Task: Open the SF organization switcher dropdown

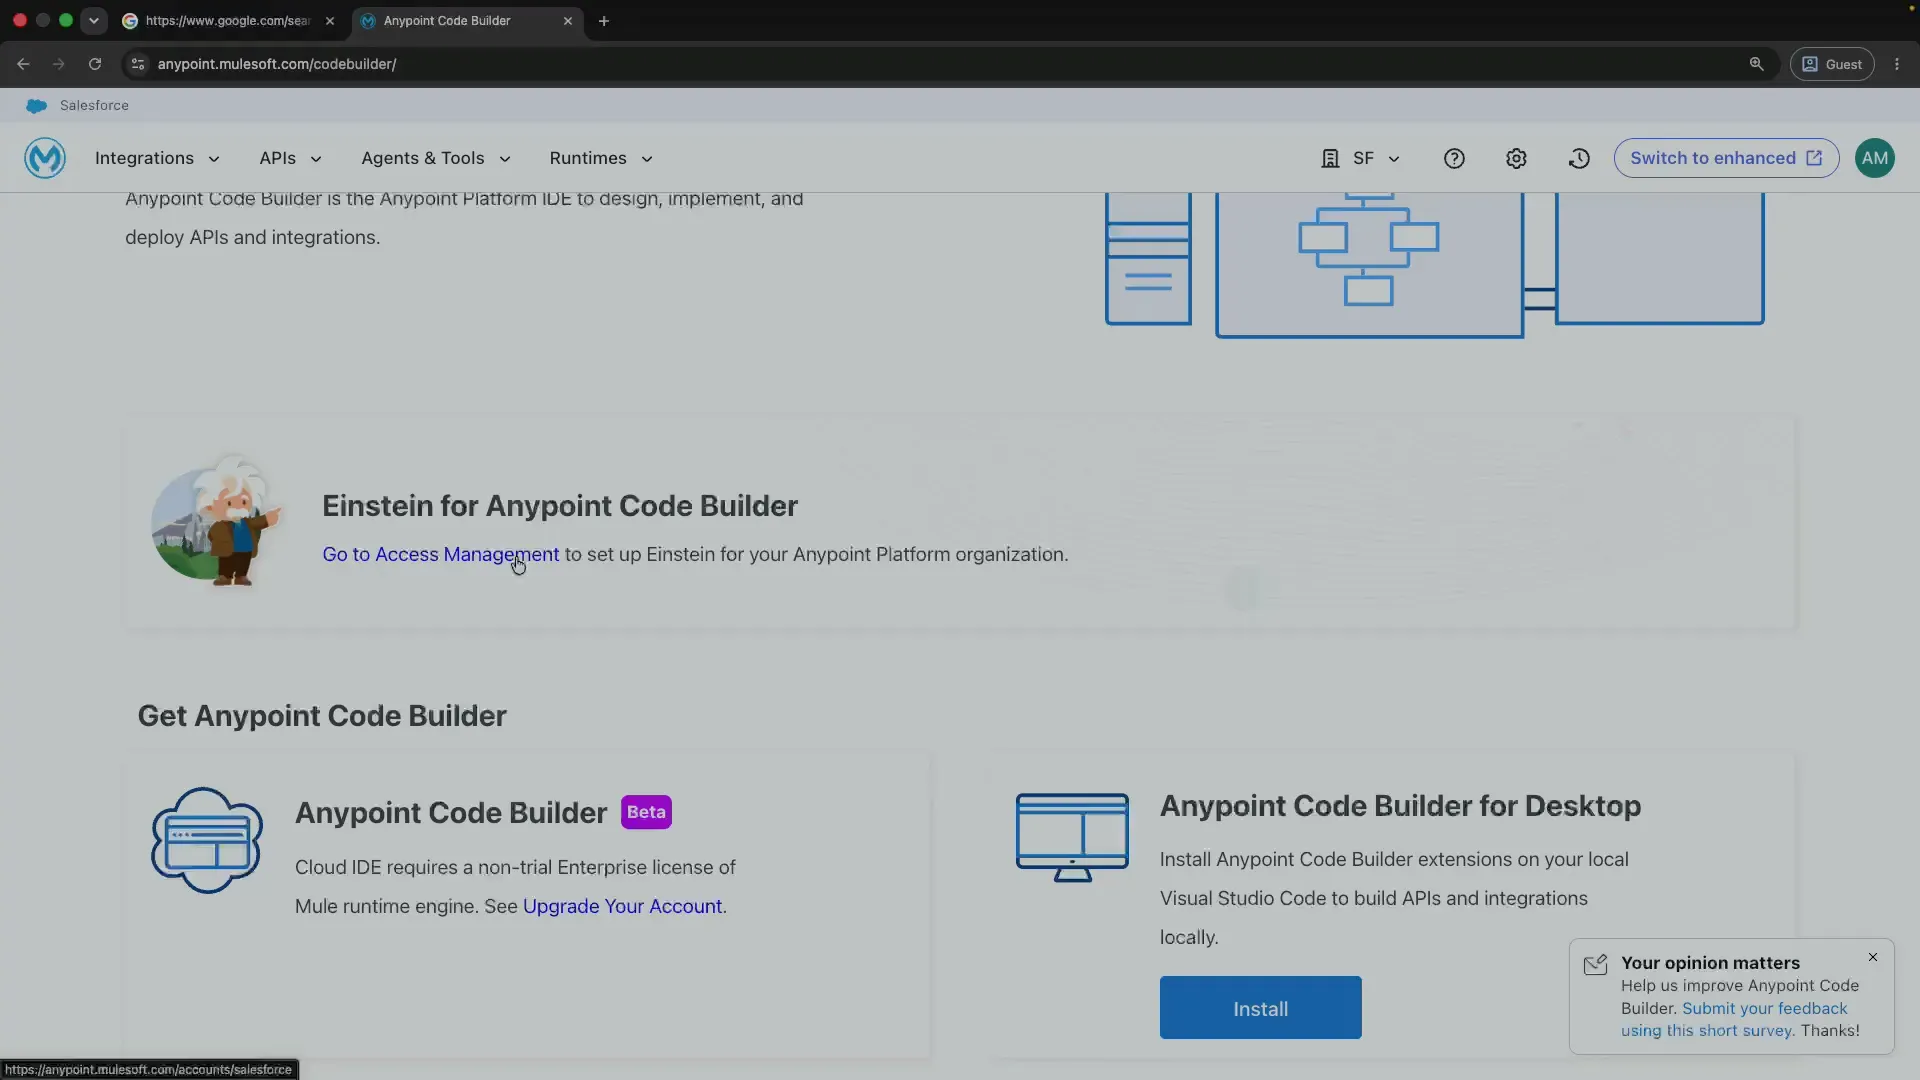Action: [x=1361, y=158]
